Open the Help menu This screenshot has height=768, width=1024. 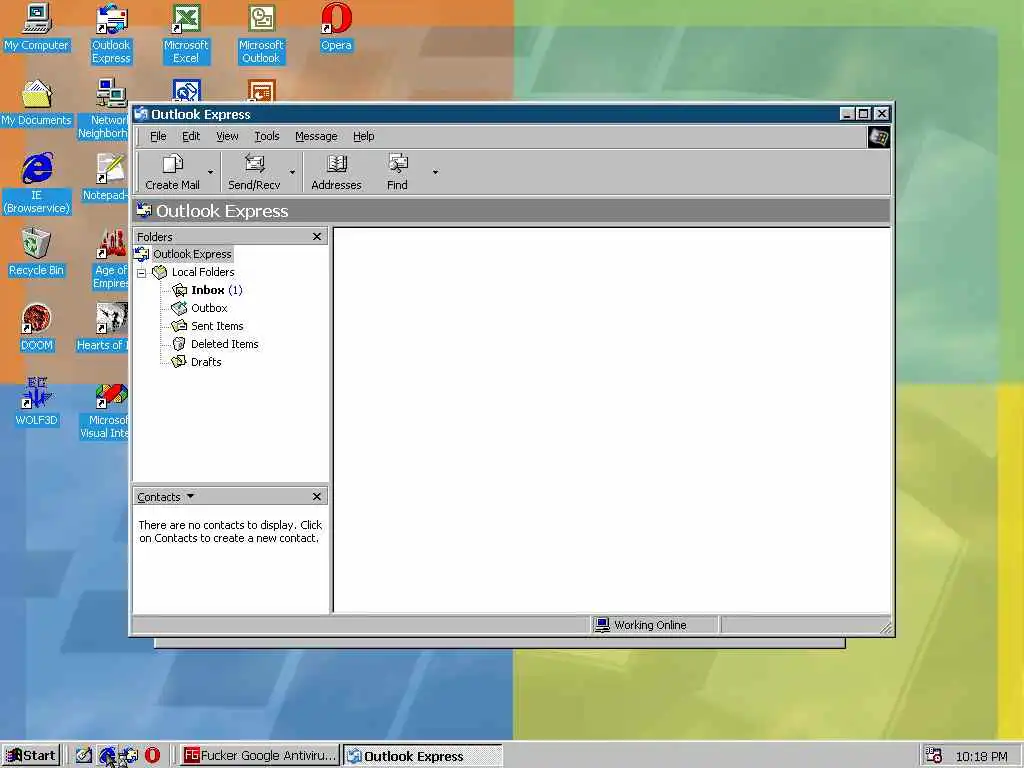pos(364,136)
